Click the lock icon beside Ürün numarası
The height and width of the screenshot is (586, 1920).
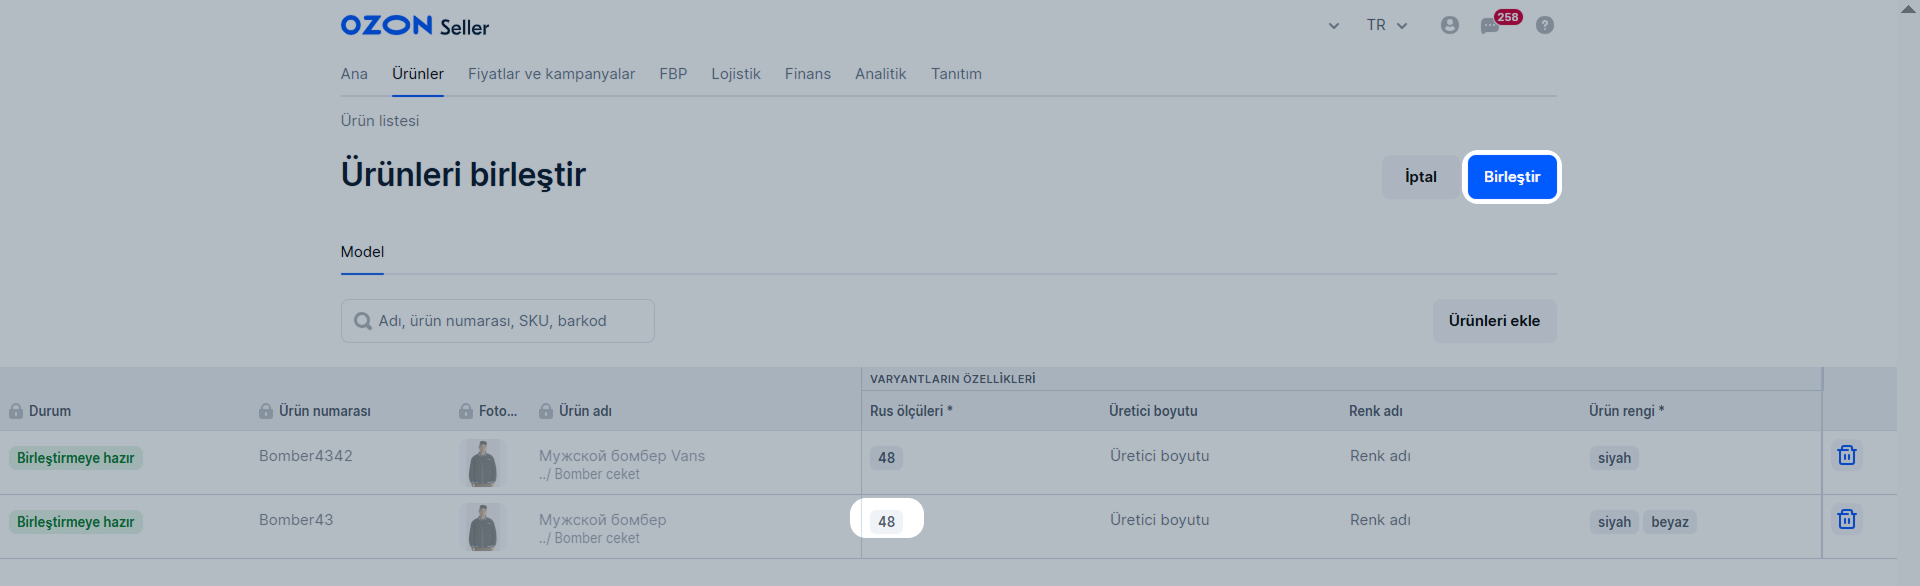[266, 411]
